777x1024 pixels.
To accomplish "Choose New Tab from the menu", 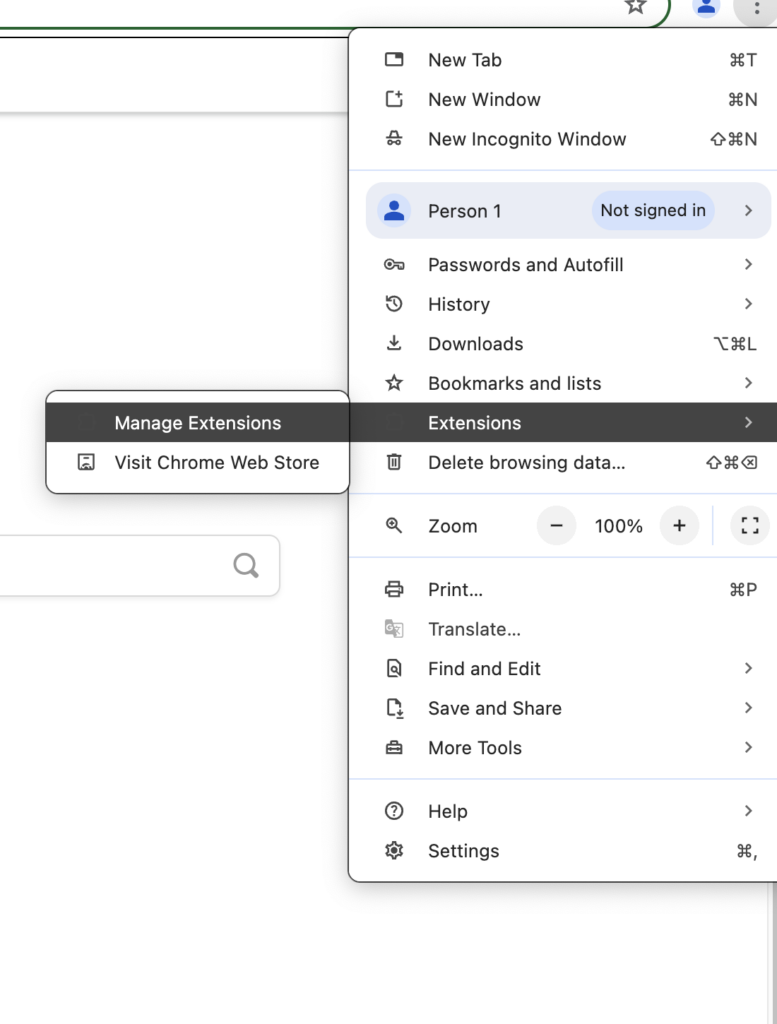I will click(x=563, y=60).
